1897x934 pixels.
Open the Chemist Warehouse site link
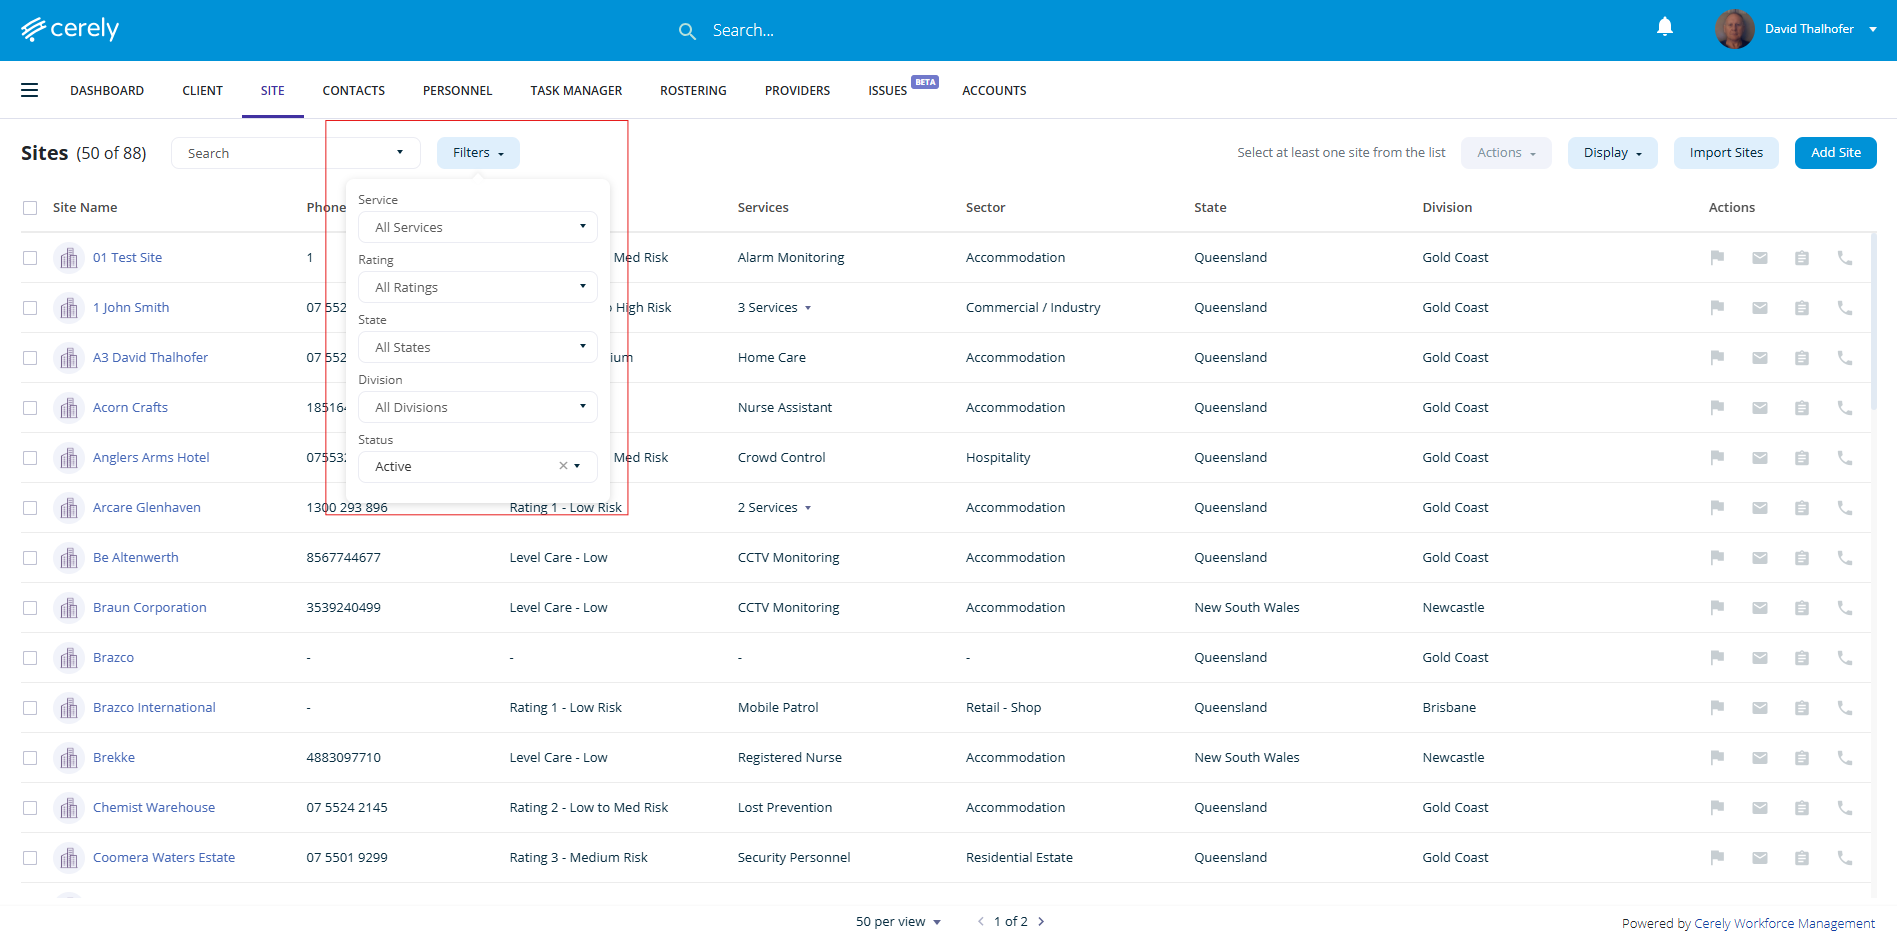click(x=154, y=808)
